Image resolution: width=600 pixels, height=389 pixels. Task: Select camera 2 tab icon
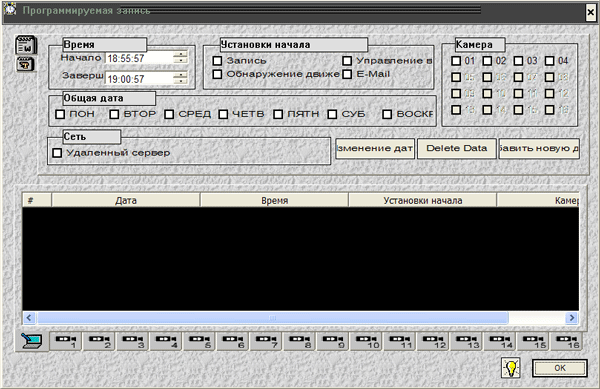[x=99, y=341]
